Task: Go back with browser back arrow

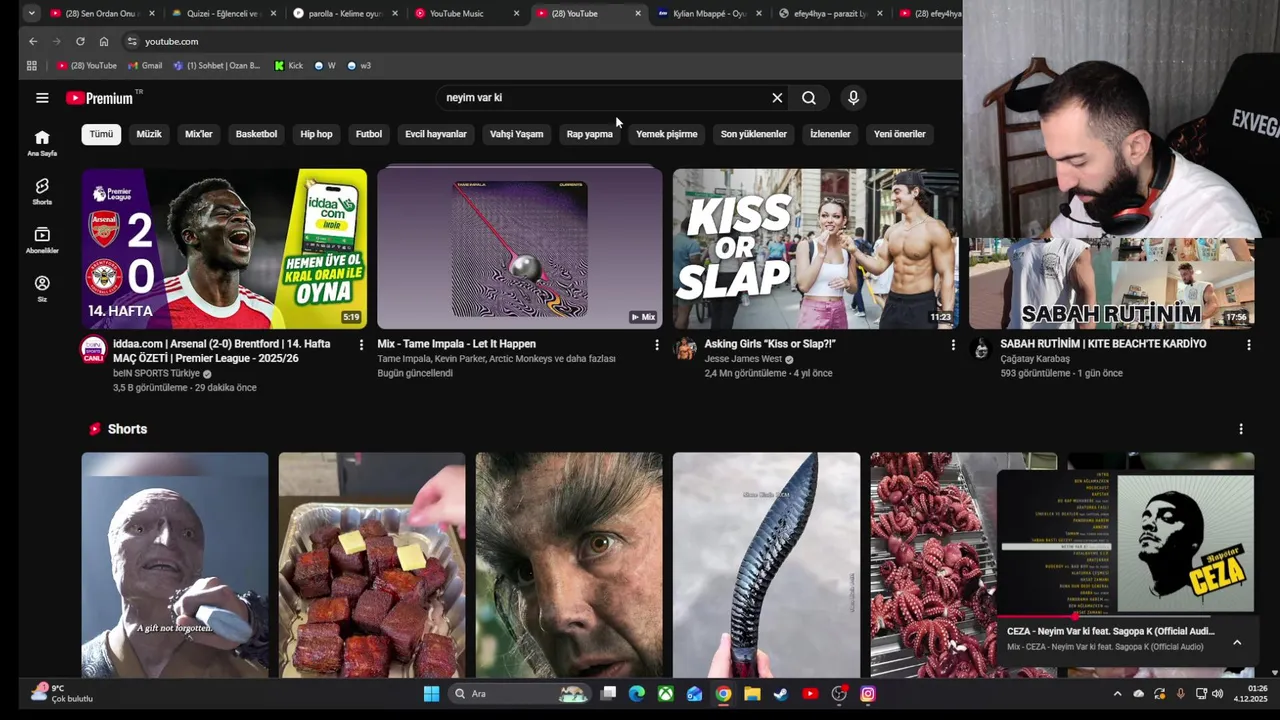Action: (33, 41)
